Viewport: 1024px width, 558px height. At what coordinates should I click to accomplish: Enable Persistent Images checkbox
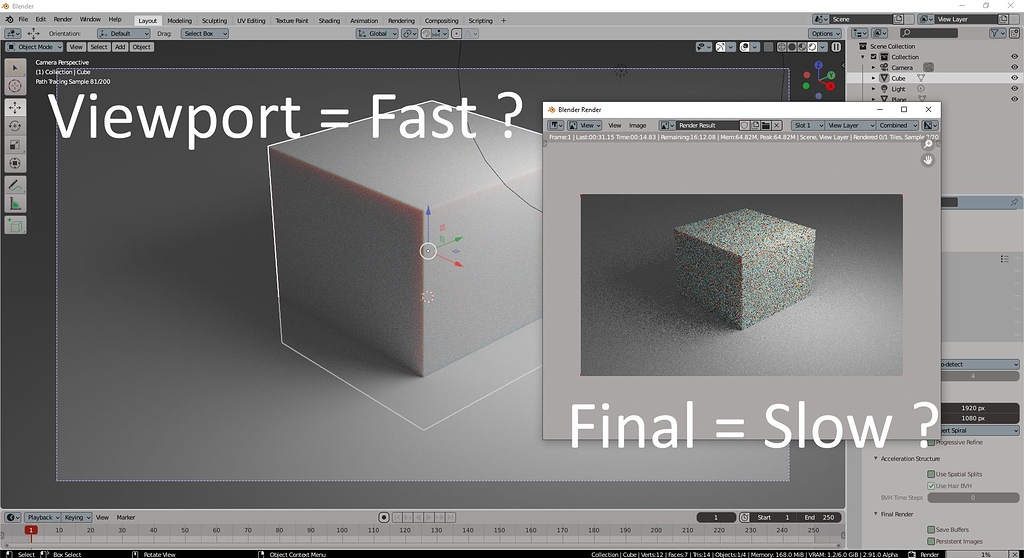(931, 541)
